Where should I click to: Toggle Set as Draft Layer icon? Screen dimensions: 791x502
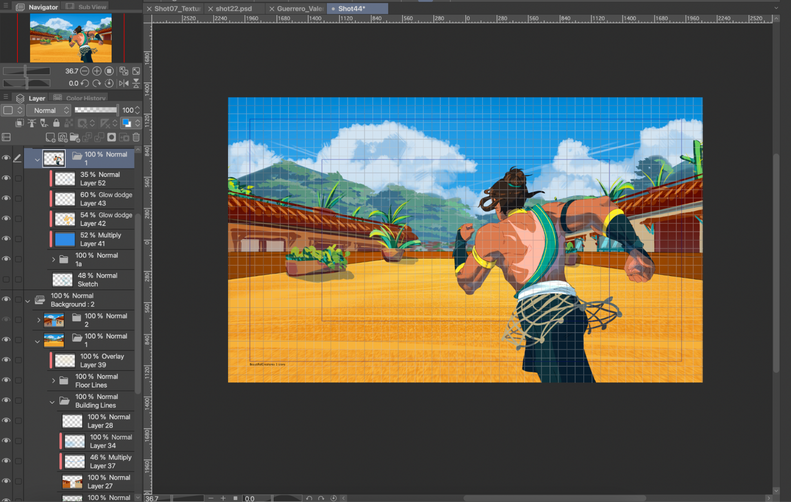coord(44,123)
